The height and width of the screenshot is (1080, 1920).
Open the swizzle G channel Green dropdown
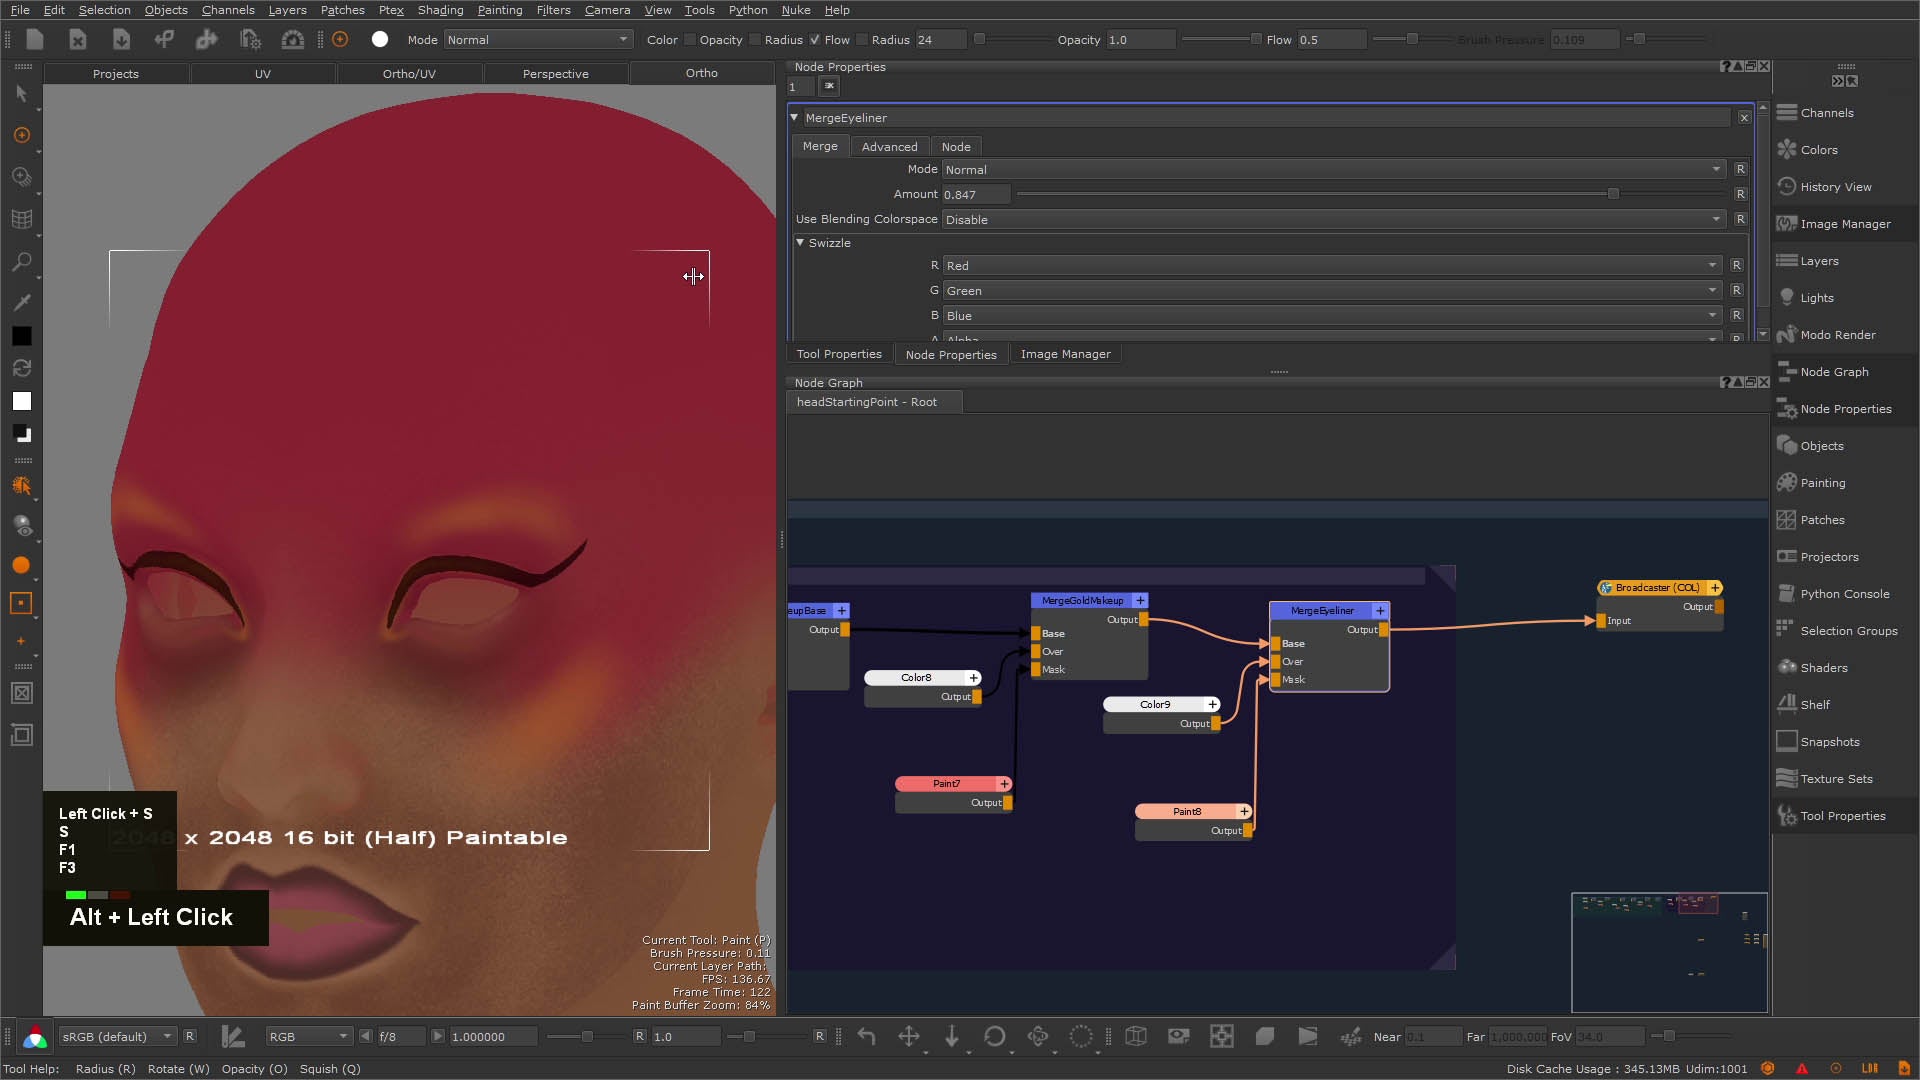click(x=1333, y=291)
